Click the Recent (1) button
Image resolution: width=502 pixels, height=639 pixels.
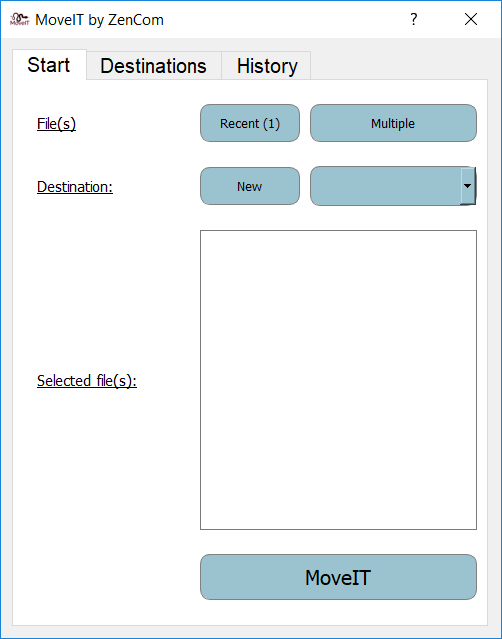pos(250,123)
